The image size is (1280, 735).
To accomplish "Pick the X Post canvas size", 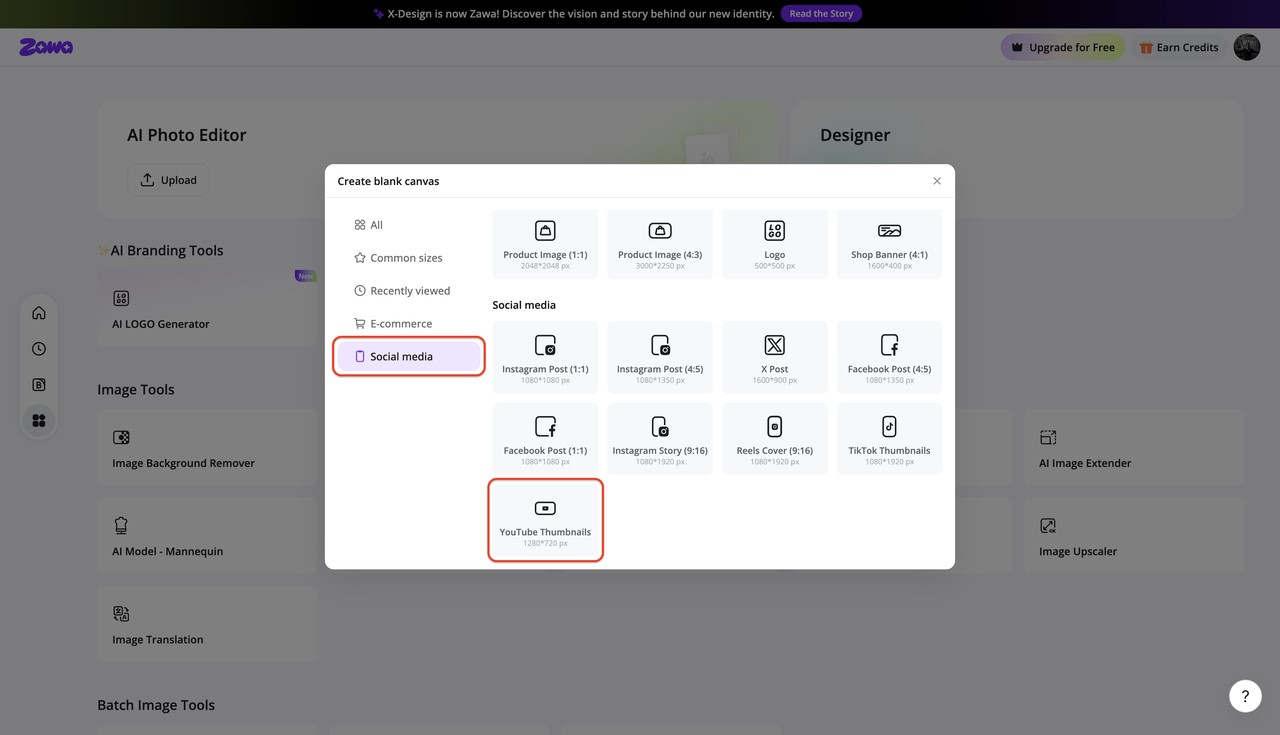I will (775, 357).
